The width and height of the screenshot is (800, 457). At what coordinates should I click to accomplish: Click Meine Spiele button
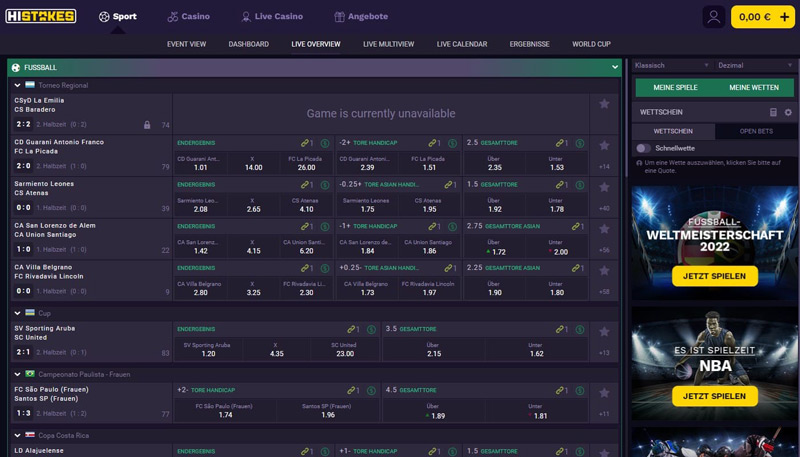[x=675, y=88]
